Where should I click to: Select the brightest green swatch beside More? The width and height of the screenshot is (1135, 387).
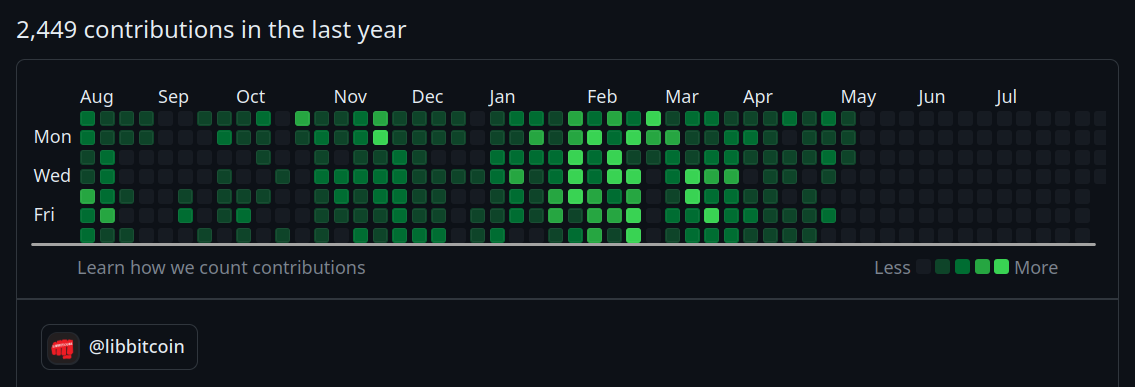(1001, 266)
